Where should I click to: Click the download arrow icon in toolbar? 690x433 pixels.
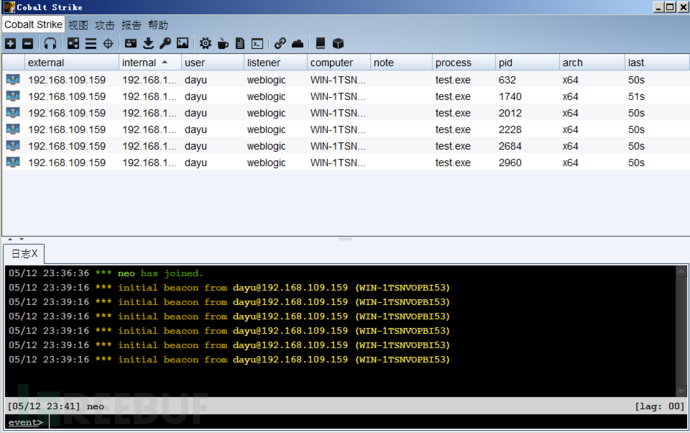[148, 44]
